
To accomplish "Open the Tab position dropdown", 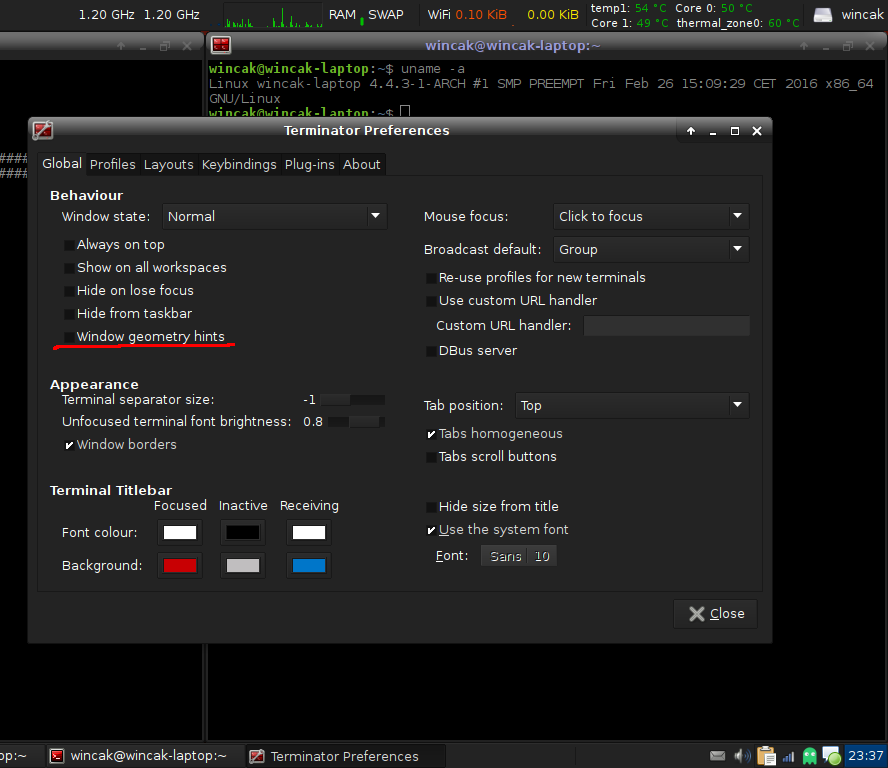I will tap(632, 405).
